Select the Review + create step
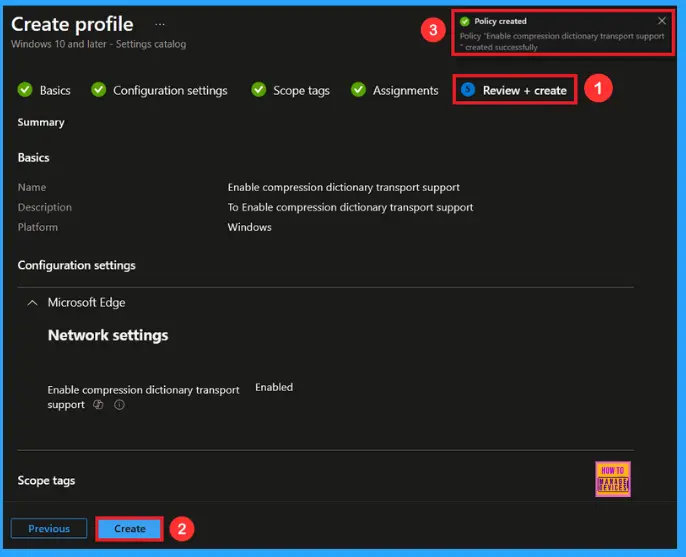The height and width of the screenshot is (557, 686). pyautogui.click(x=514, y=90)
